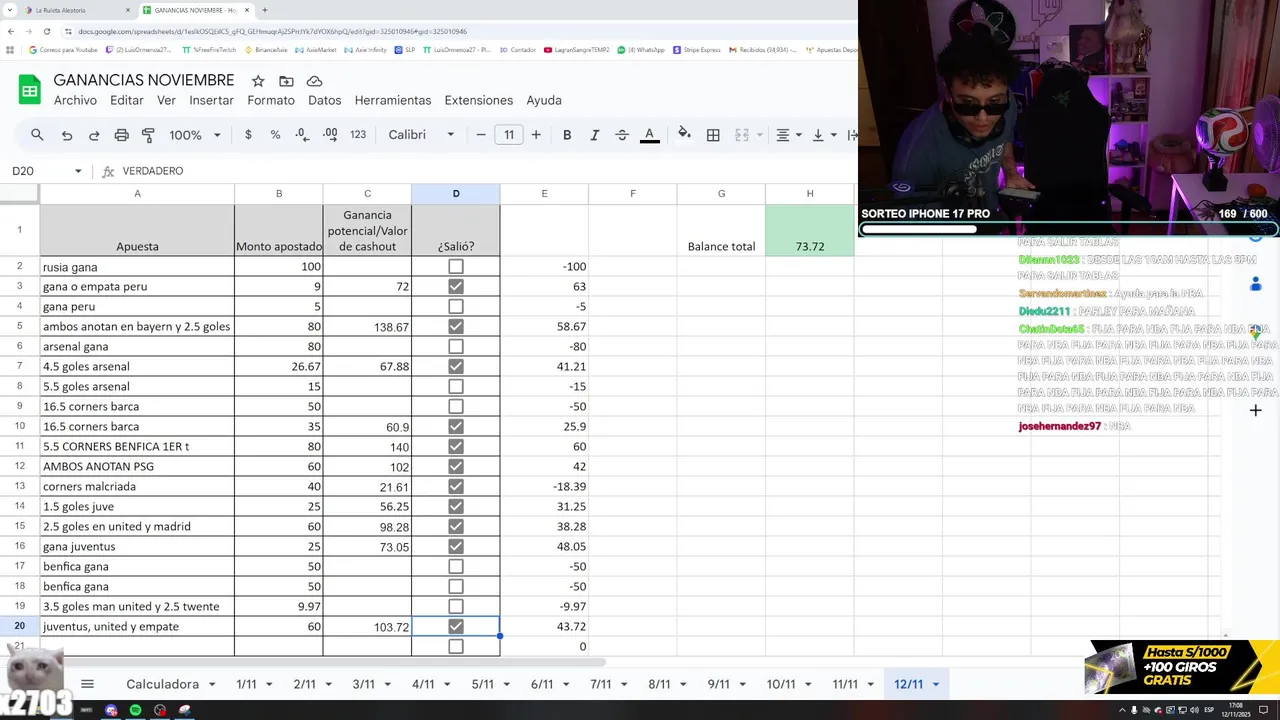Screen dimensions: 1280x720
Task: Open the Ayuda menu
Action: 544,100
